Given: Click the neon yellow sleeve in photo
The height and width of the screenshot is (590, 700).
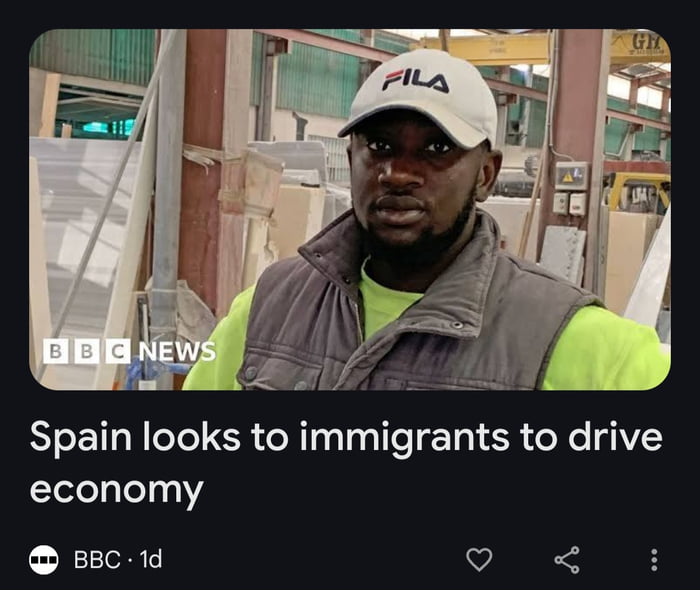Looking at the screenshot, I should click(x=607, y=348).
